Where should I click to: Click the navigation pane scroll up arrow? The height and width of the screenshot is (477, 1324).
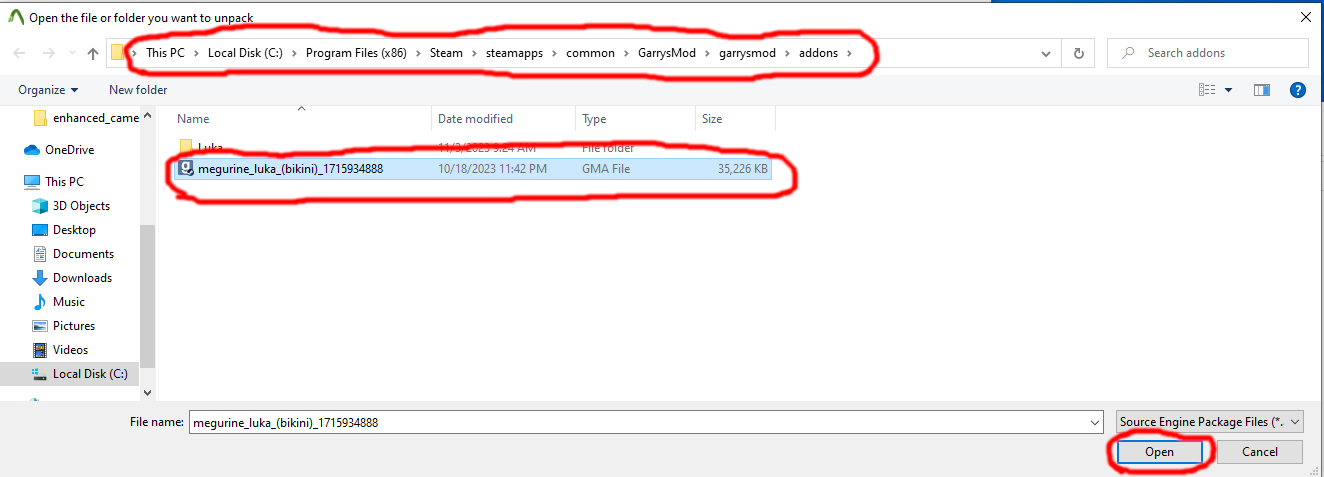point(148,116)
